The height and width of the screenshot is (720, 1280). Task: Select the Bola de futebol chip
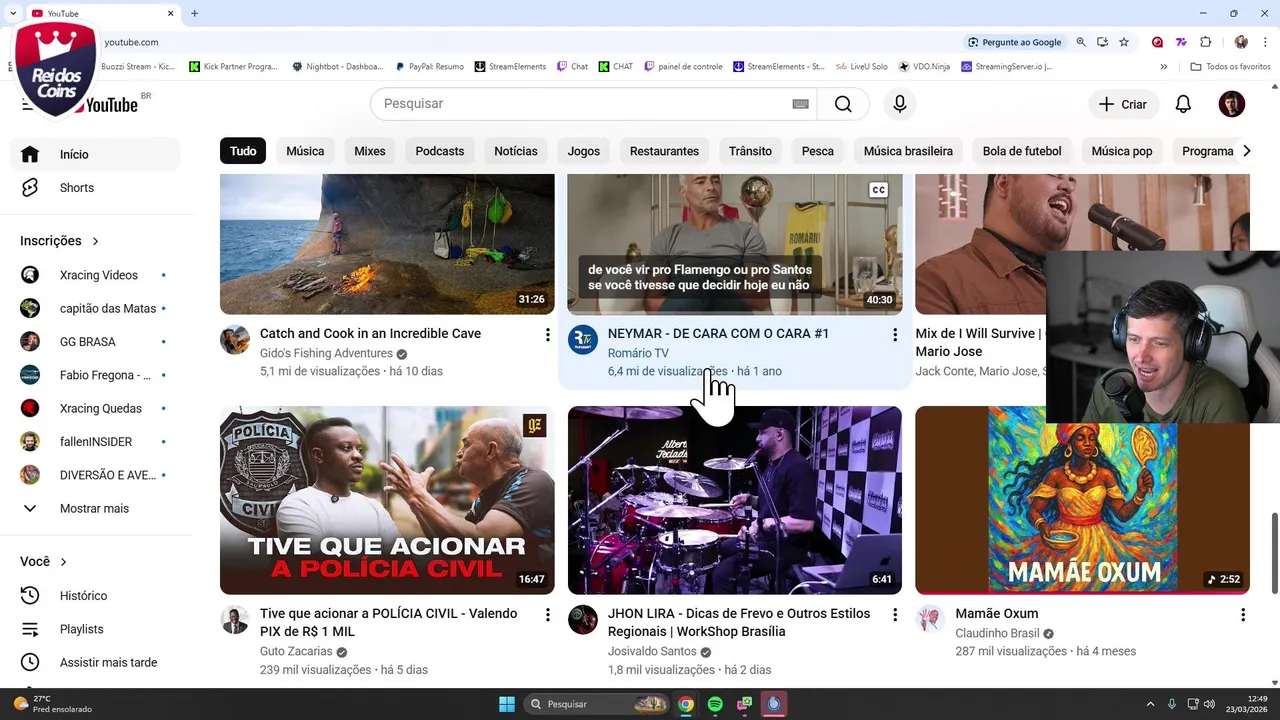click(1022, 151)
